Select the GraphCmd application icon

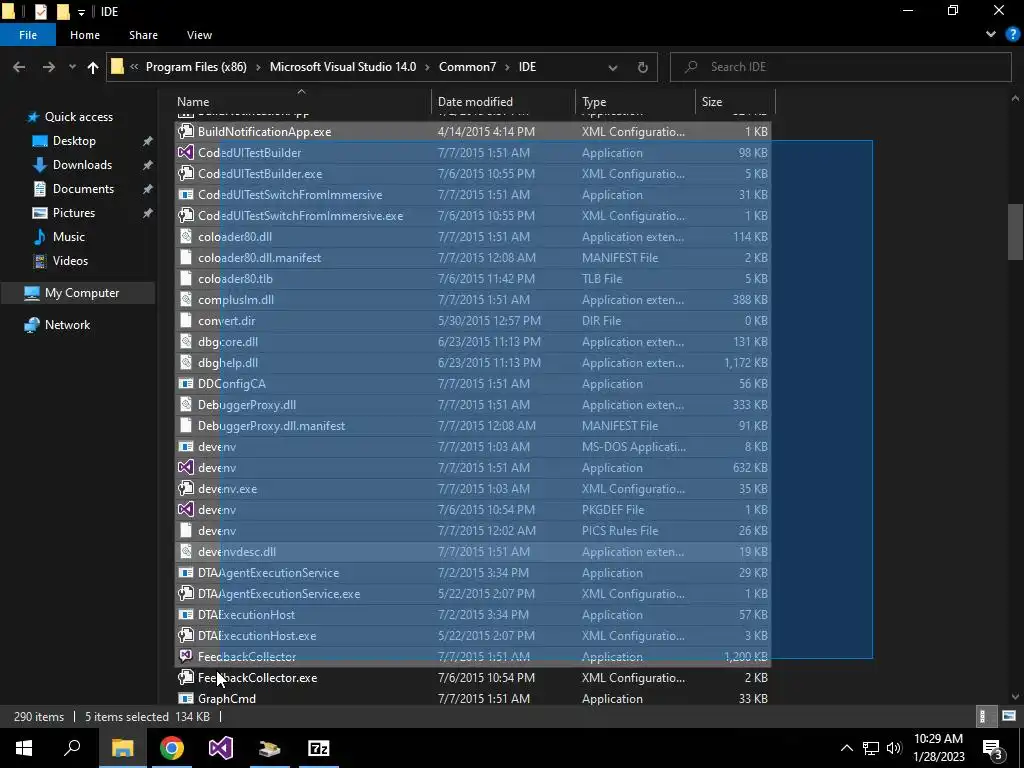[185, 698]
